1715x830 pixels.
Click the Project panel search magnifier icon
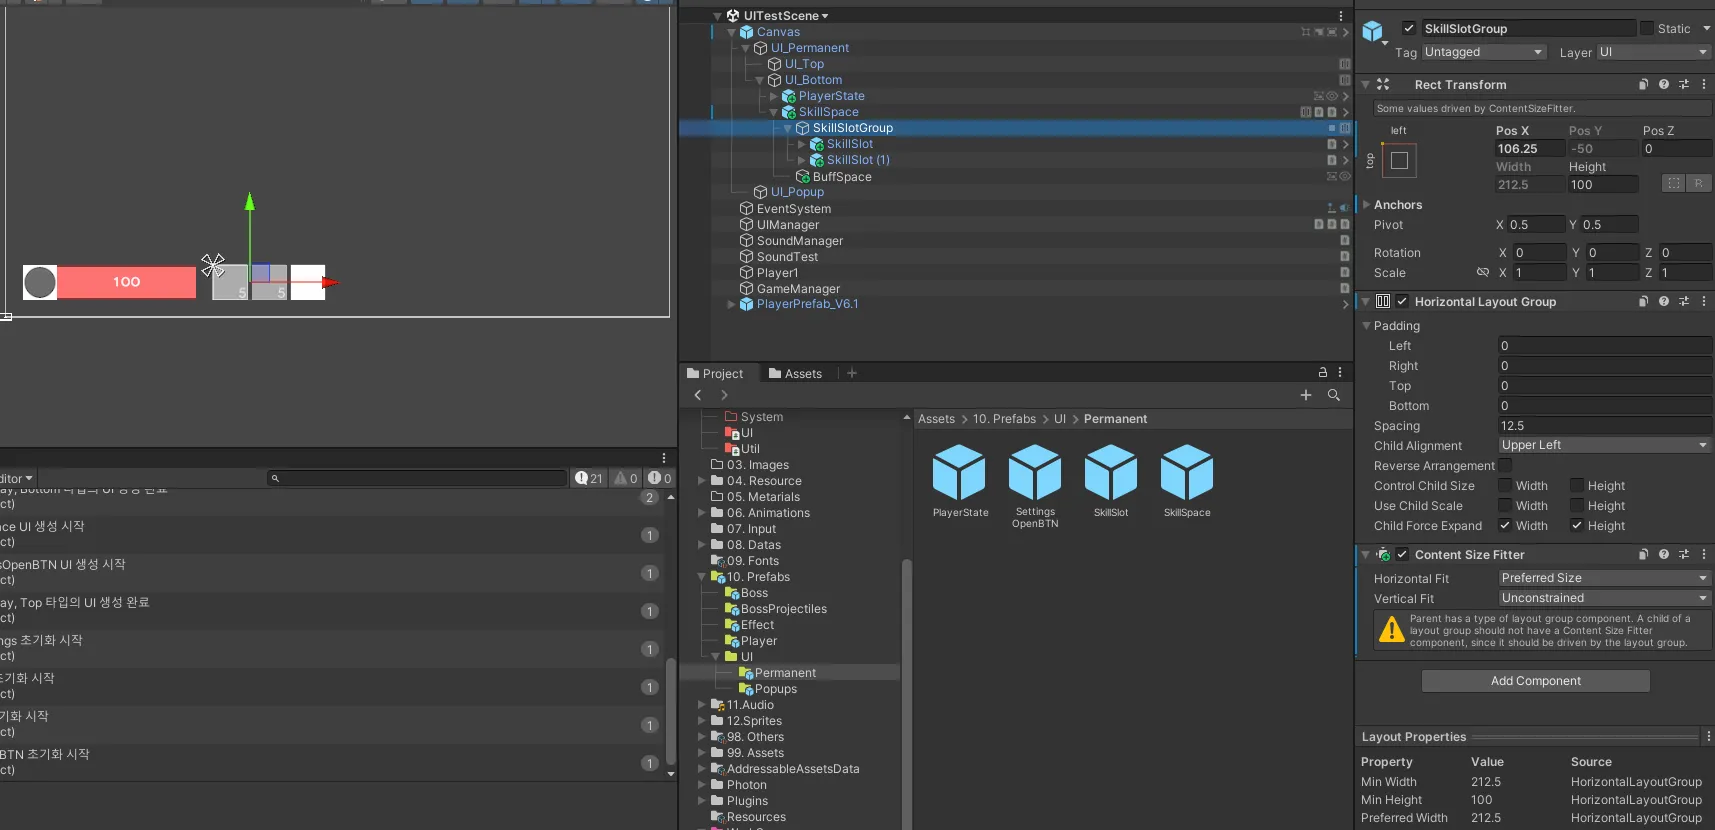tap(1333, 396)
